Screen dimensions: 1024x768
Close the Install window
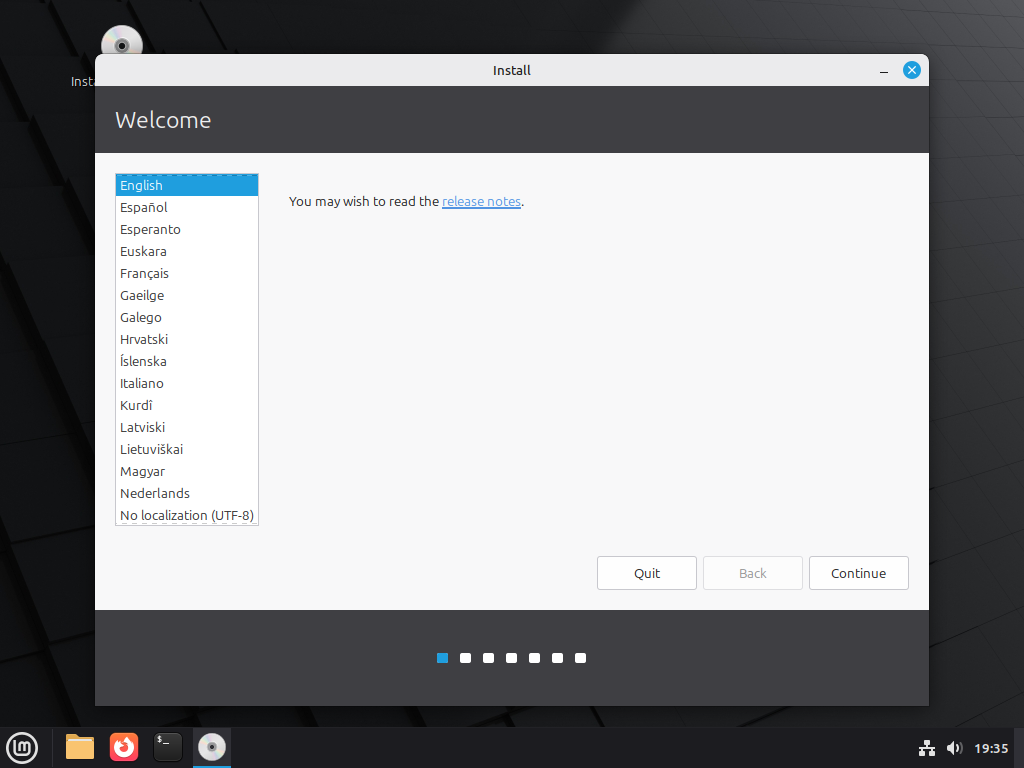pos(911,70)
